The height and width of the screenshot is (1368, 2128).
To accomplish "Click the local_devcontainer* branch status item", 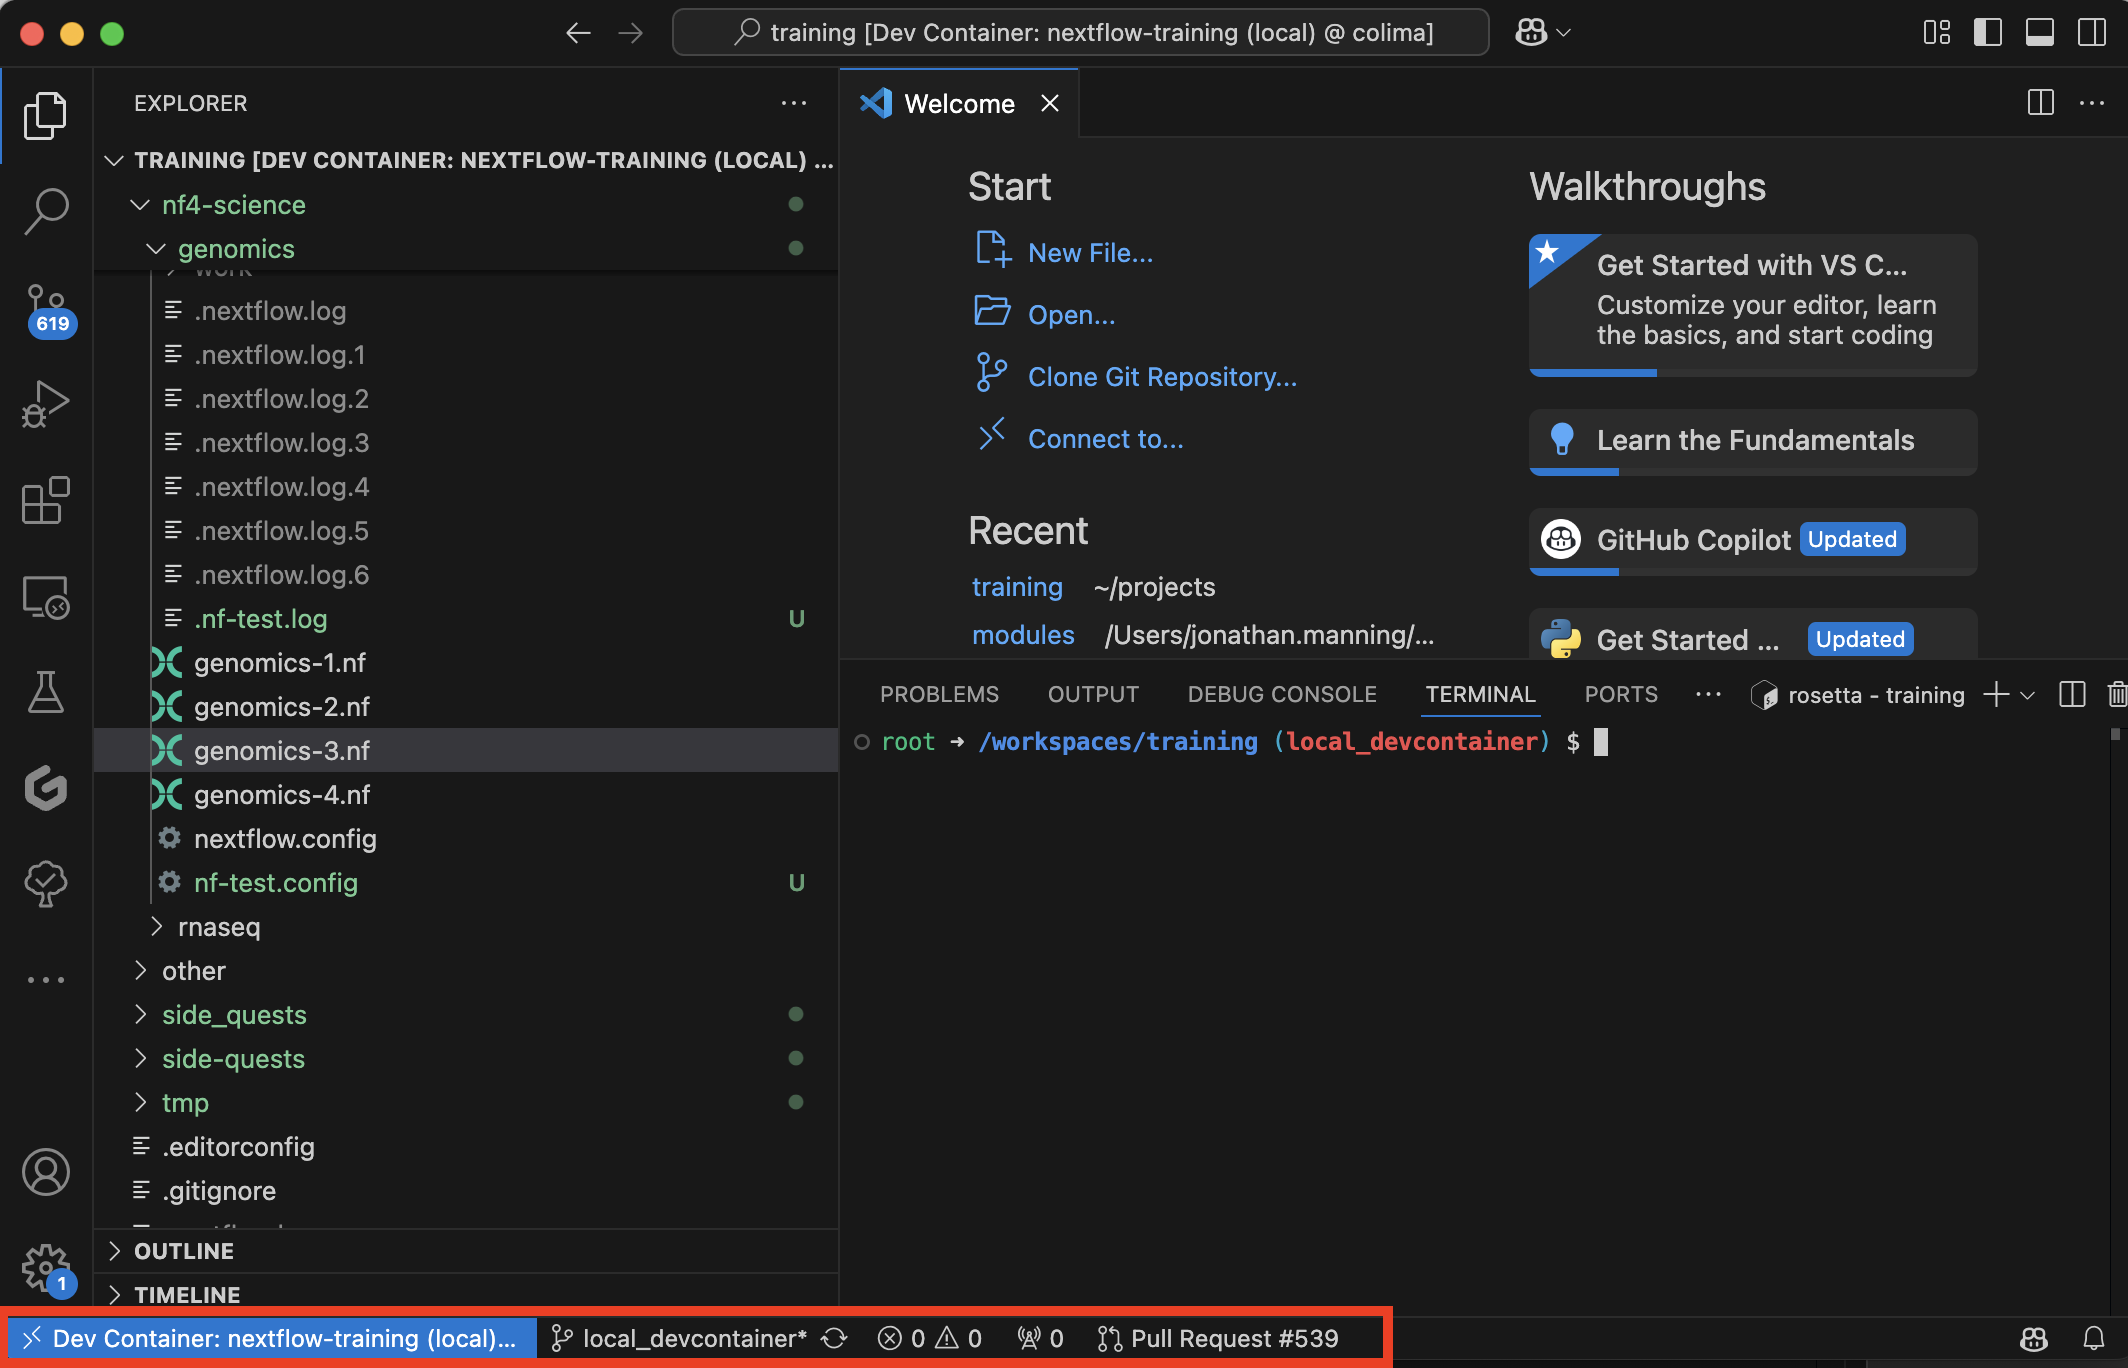I will point(680,1339).
